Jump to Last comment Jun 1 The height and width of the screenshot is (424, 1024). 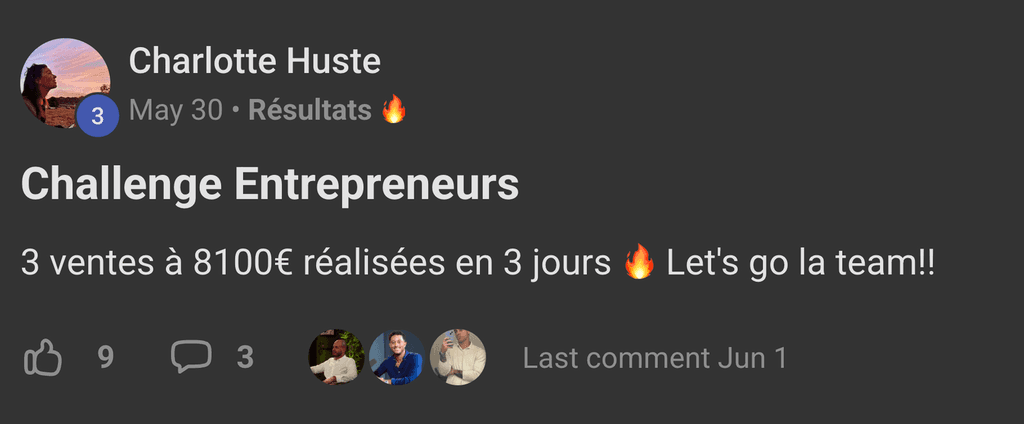655,358
